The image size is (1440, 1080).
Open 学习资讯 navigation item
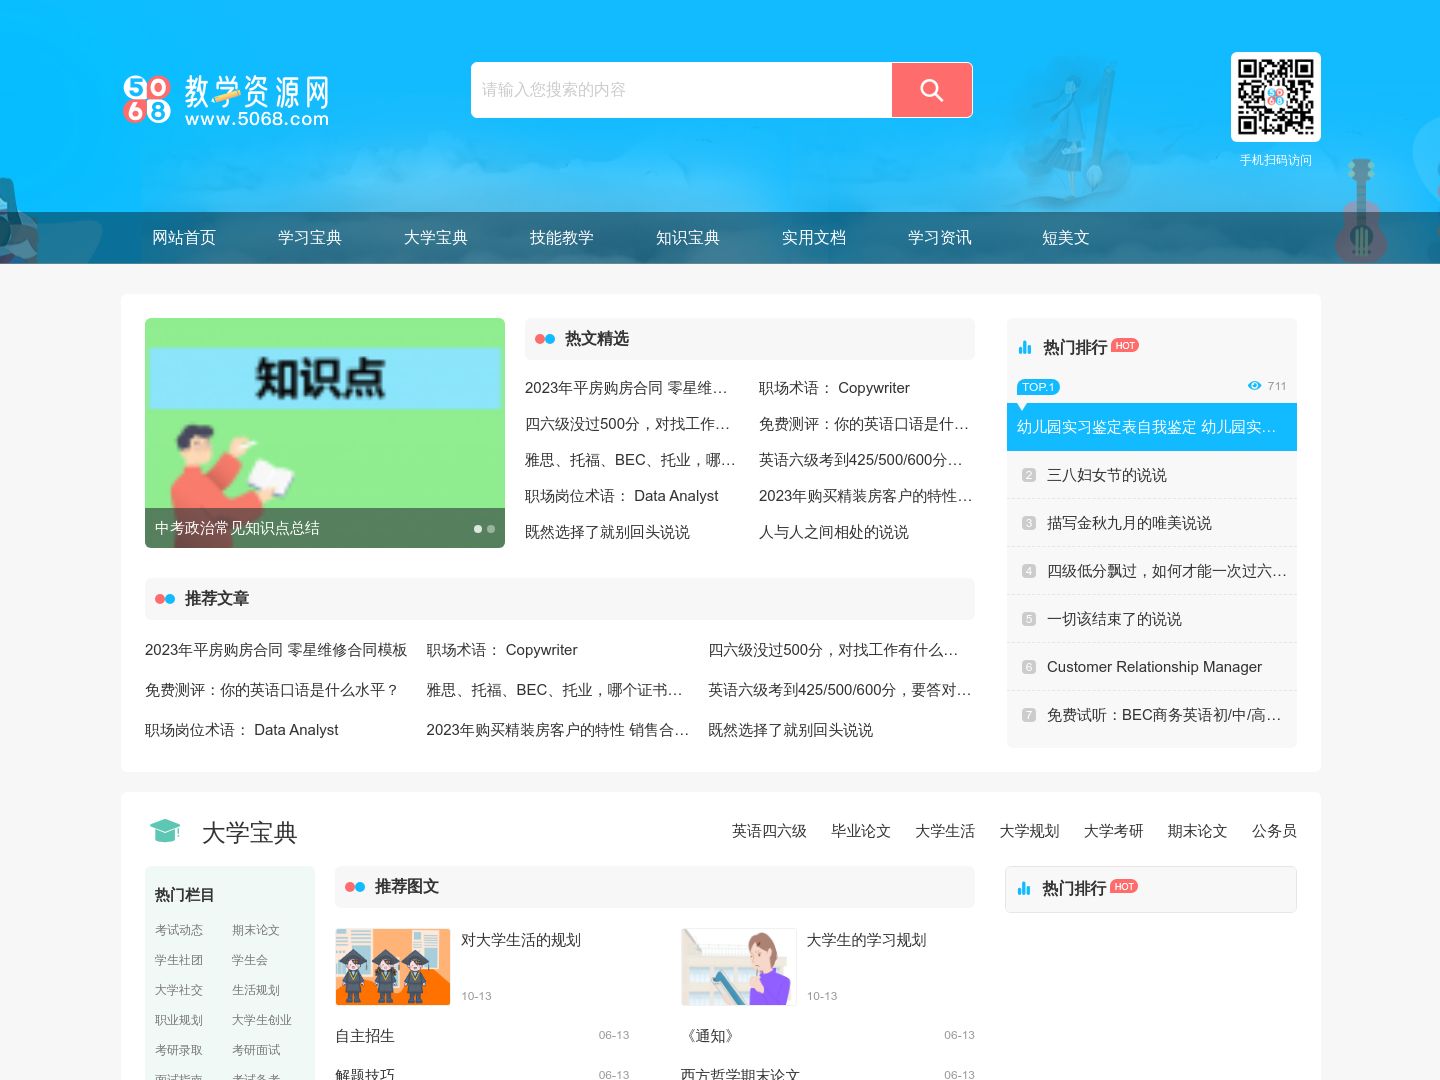940,238
